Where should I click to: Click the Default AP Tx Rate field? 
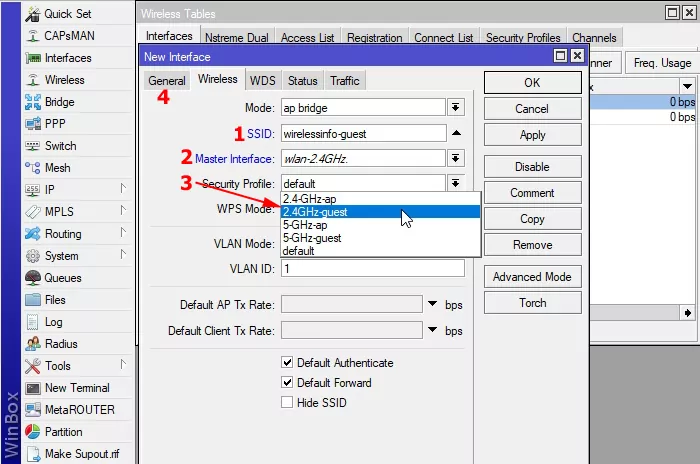point(352,304)
